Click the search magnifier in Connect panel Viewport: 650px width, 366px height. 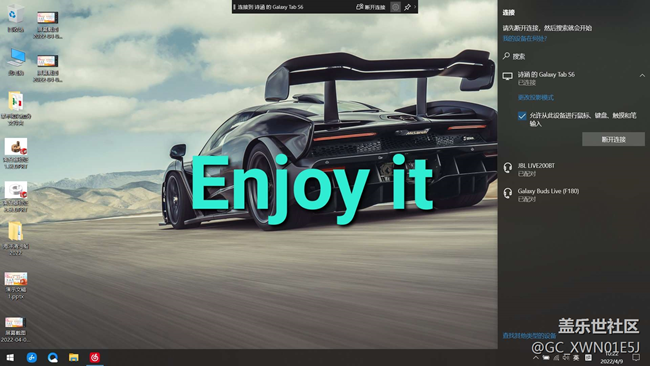click(x=506, y=56)
